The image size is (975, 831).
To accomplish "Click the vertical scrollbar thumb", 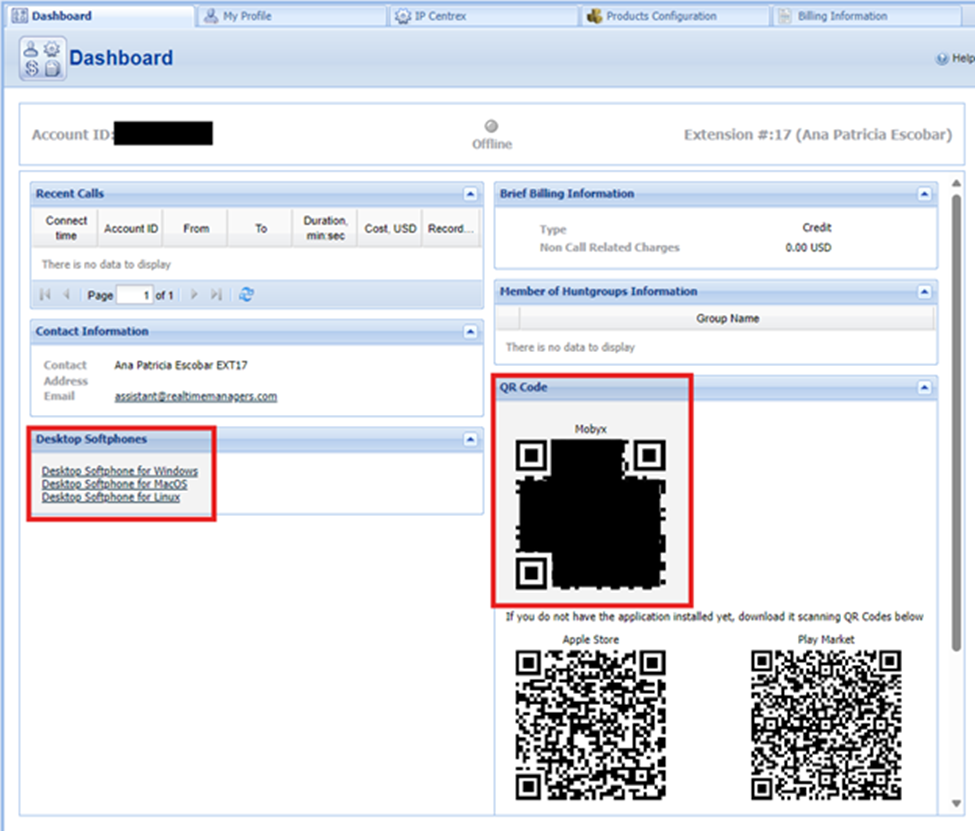I will (956, 424).
